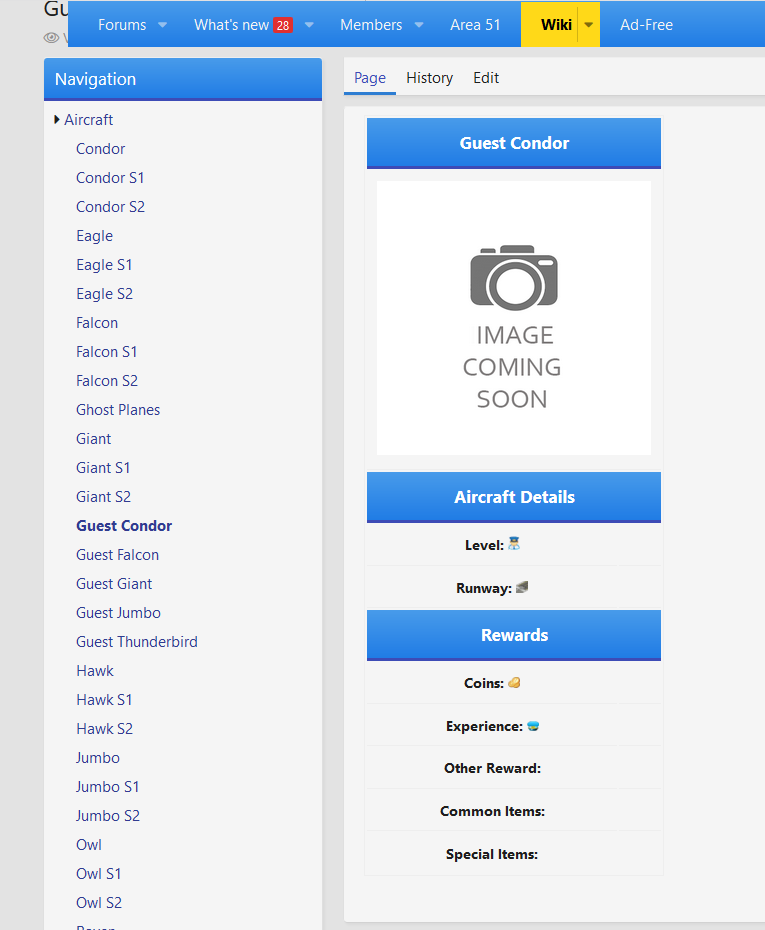The height and width of the screenshot is (930, 765).
Task: Open the Guest Thunderbird page
Action: click(x=136, y=642)
